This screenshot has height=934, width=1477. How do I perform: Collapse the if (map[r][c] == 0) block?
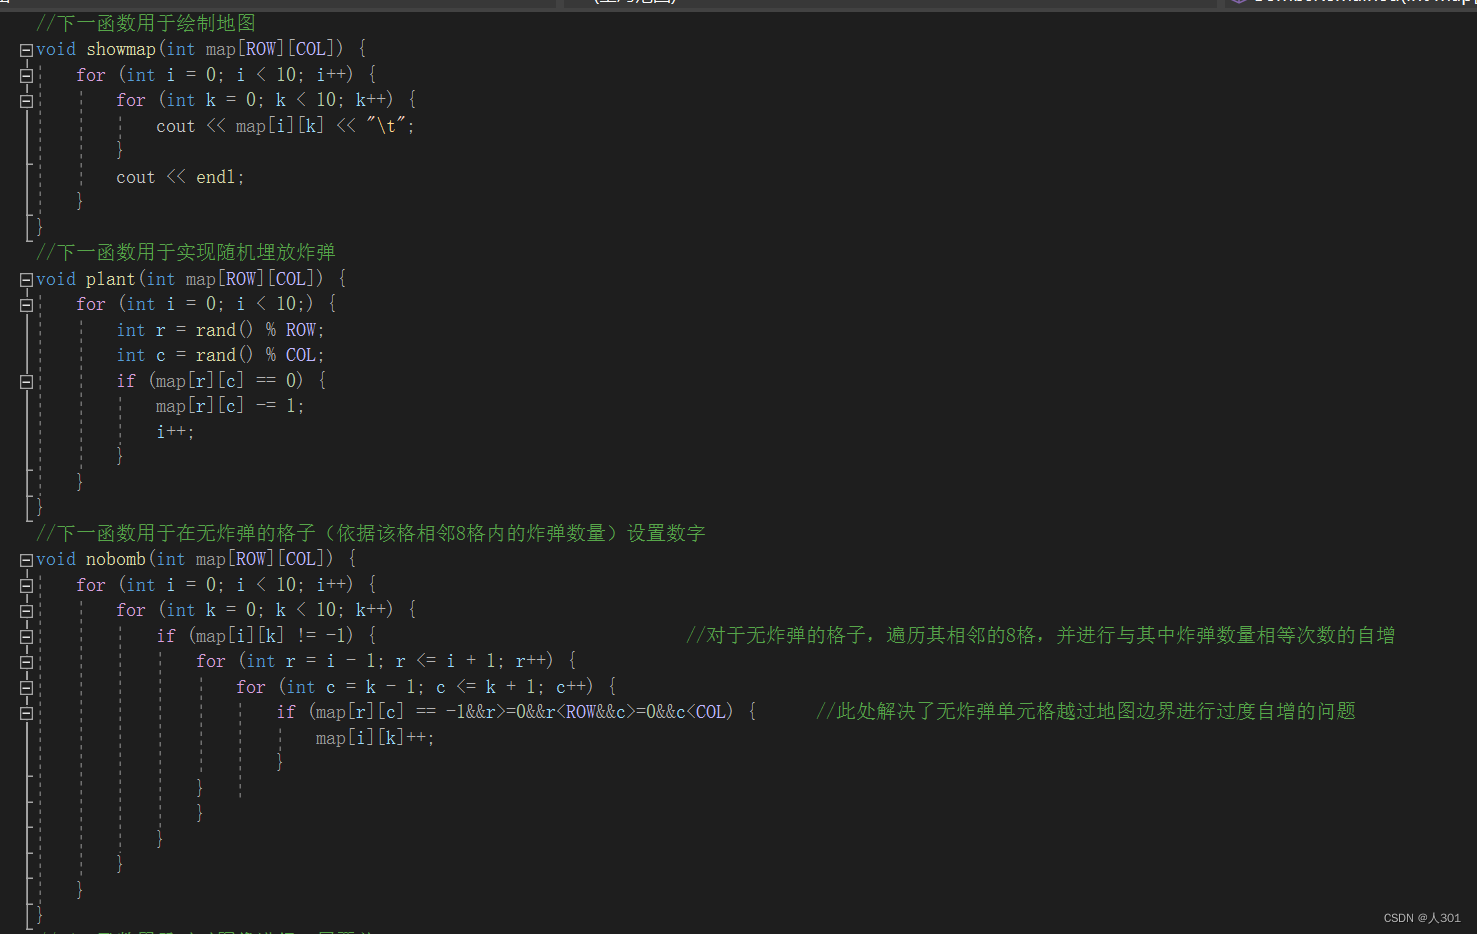point(26,382)
